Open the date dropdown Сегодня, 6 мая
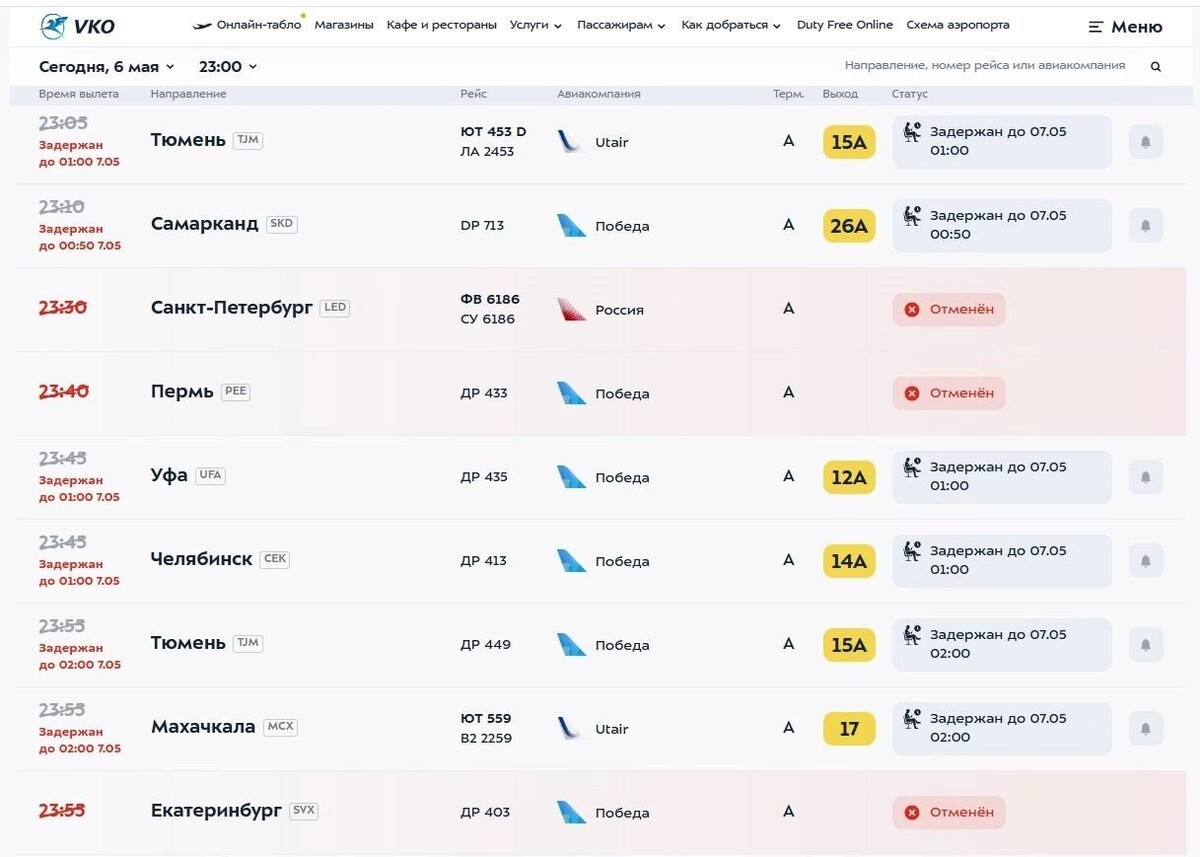Image resolution: width=1200 pixels, height=857 pixels. (x=106, y=67)
